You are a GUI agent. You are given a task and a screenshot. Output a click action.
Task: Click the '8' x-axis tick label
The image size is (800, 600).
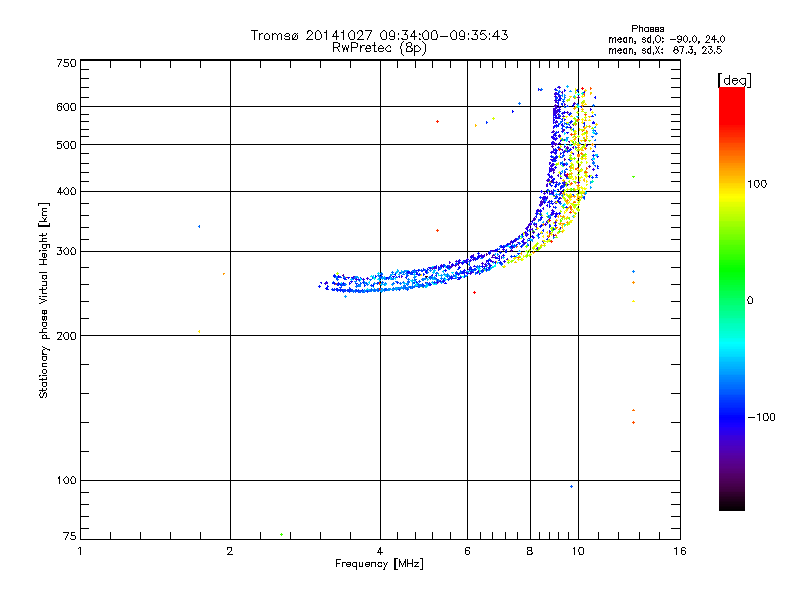click(530, 551)
